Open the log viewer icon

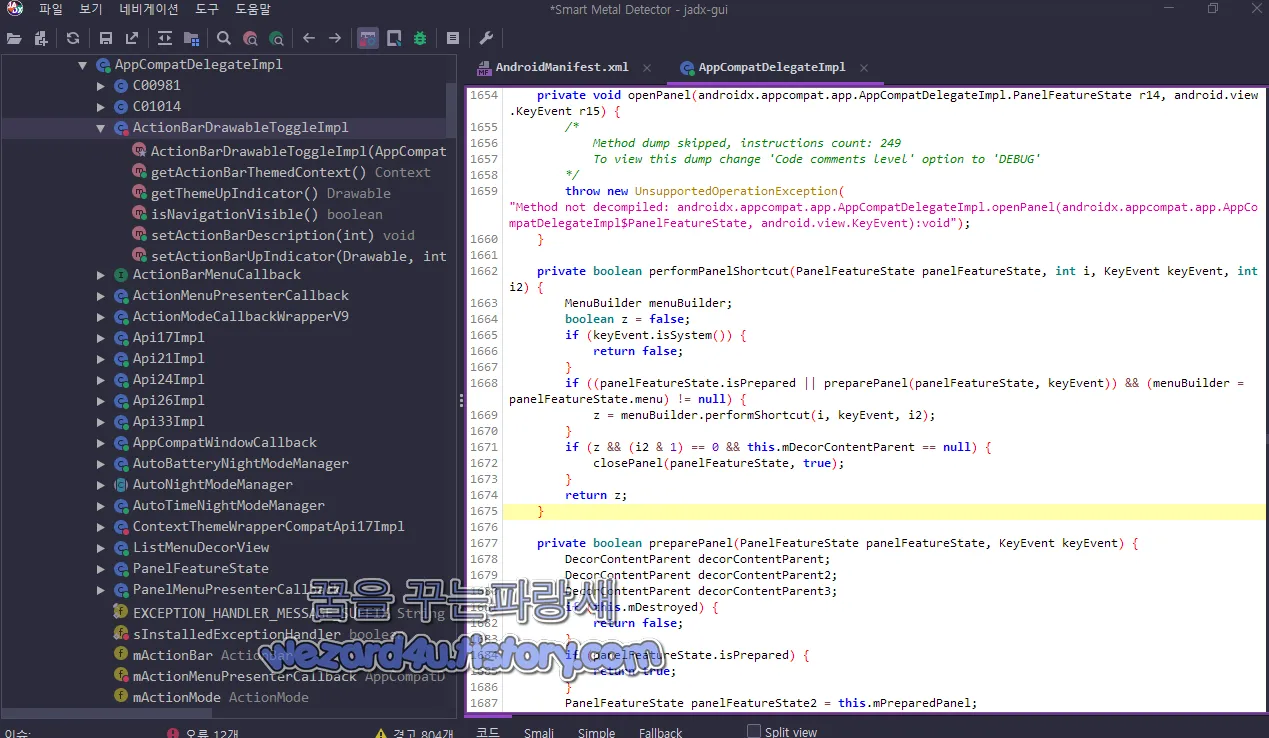(x=453, y=38)
